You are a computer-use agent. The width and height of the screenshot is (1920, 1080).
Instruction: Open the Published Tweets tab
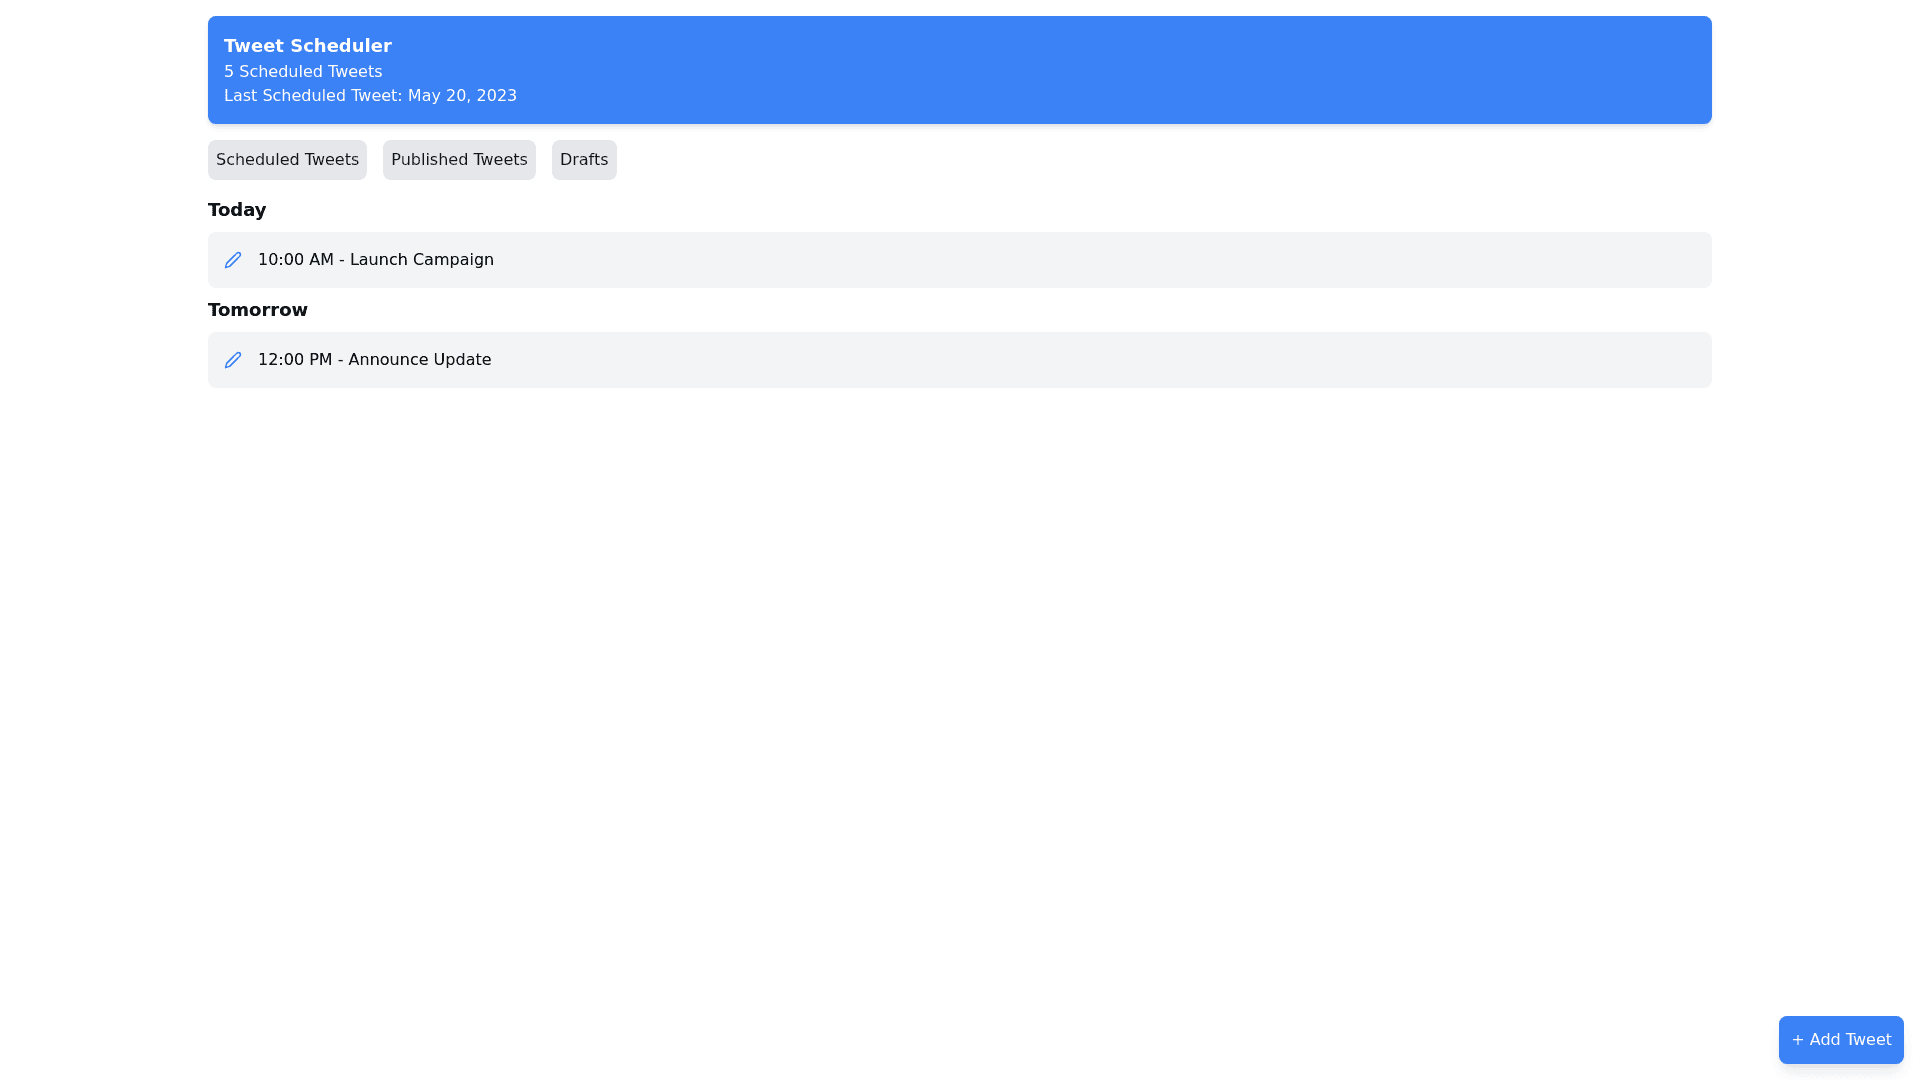click(x=459, y=160)
